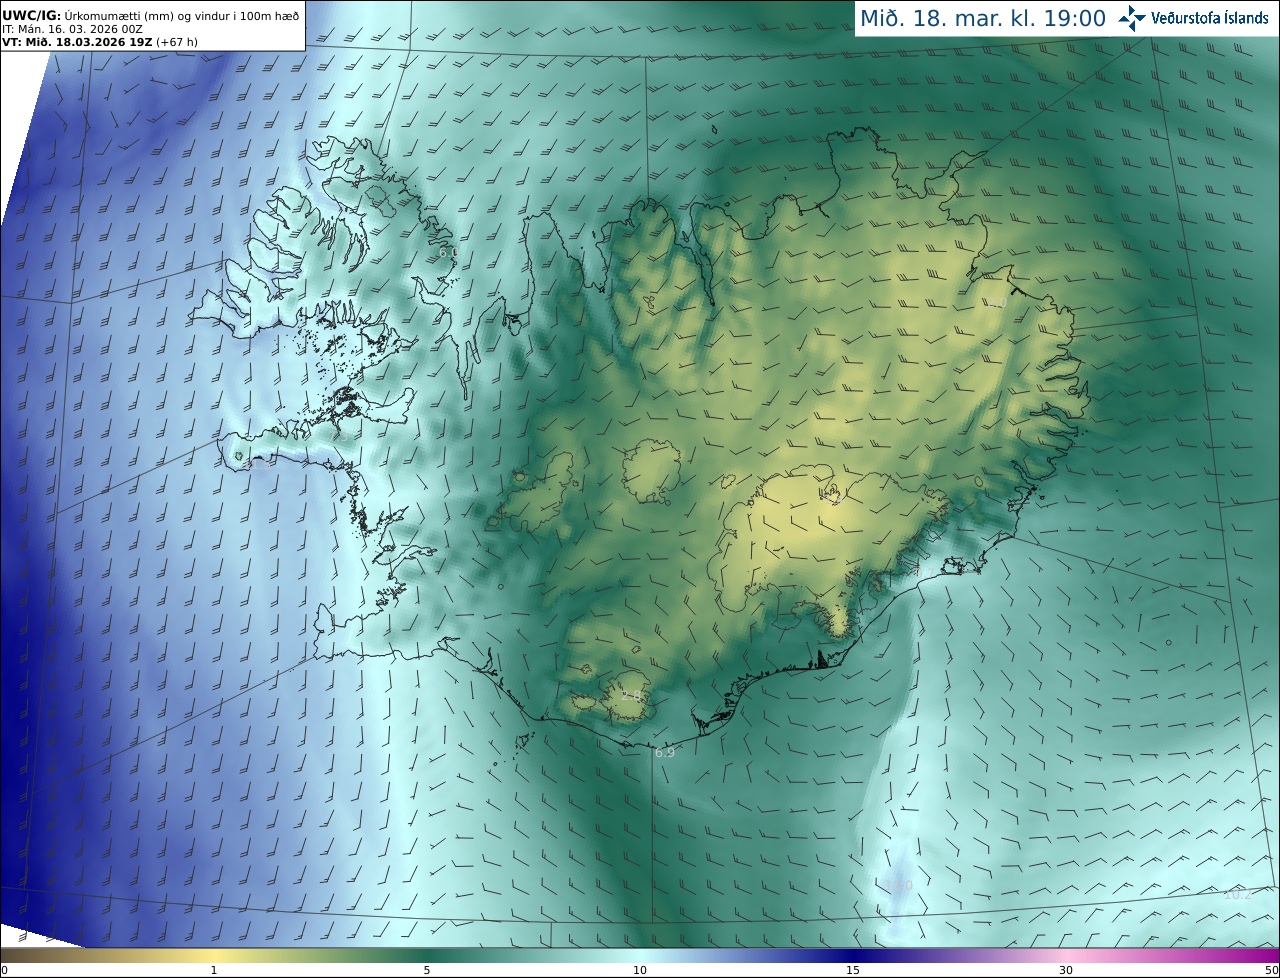Click the header date "Mið. 18. mar. kl. 19:00"
The height and width of the screenshot is (978, 1280).
tap(984, 19)
